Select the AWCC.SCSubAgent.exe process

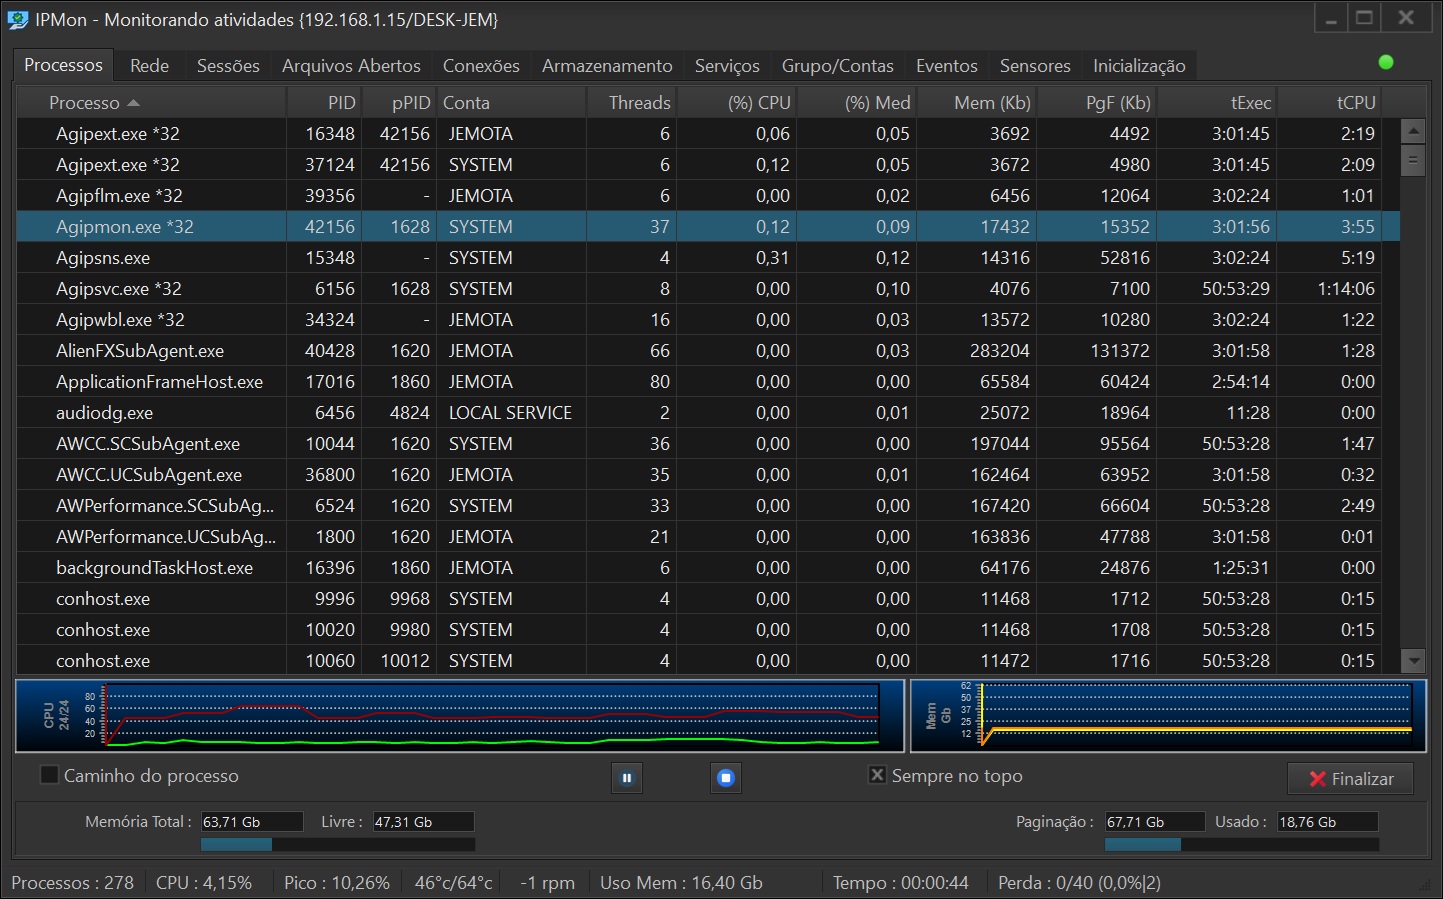[708, 444]
